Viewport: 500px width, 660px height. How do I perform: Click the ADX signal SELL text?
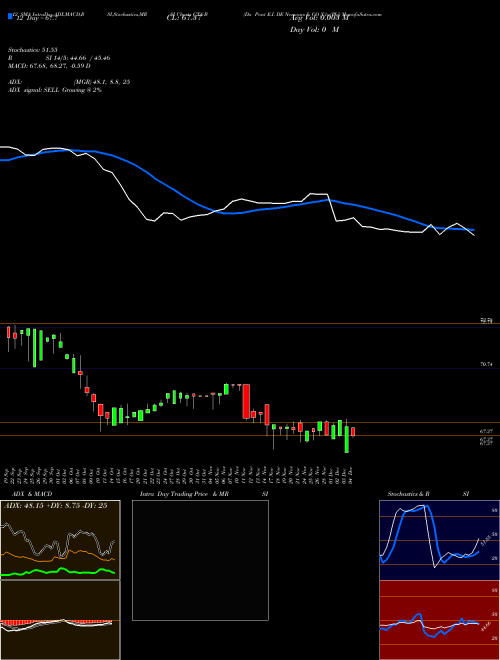click(55, 90)
